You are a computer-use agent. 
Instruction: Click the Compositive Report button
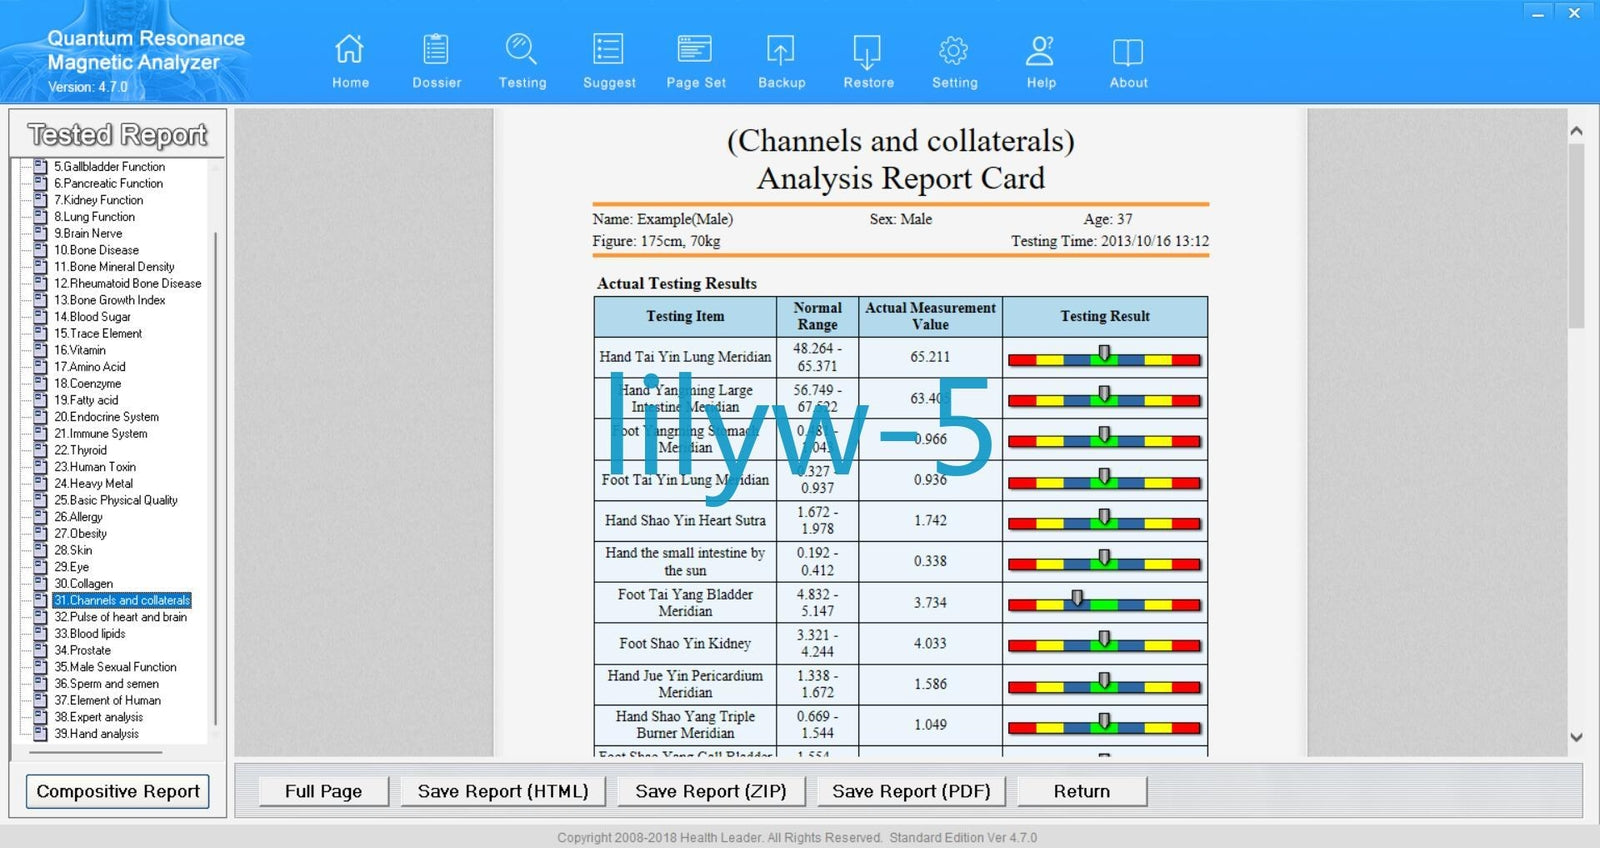[118, 791]
